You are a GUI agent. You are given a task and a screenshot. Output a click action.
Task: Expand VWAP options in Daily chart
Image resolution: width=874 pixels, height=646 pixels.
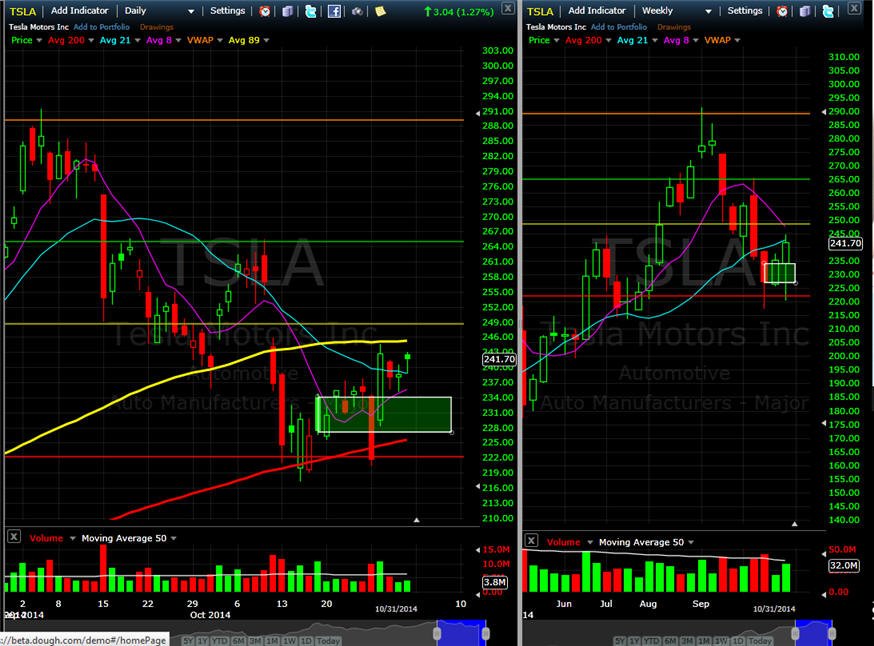coord(220,40)
